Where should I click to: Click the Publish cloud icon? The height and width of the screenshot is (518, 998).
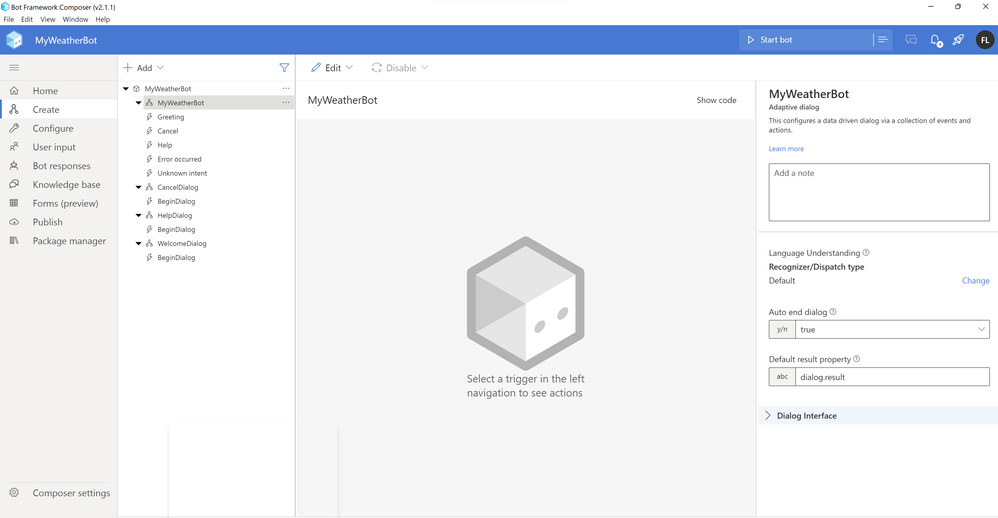coord(14,222)
